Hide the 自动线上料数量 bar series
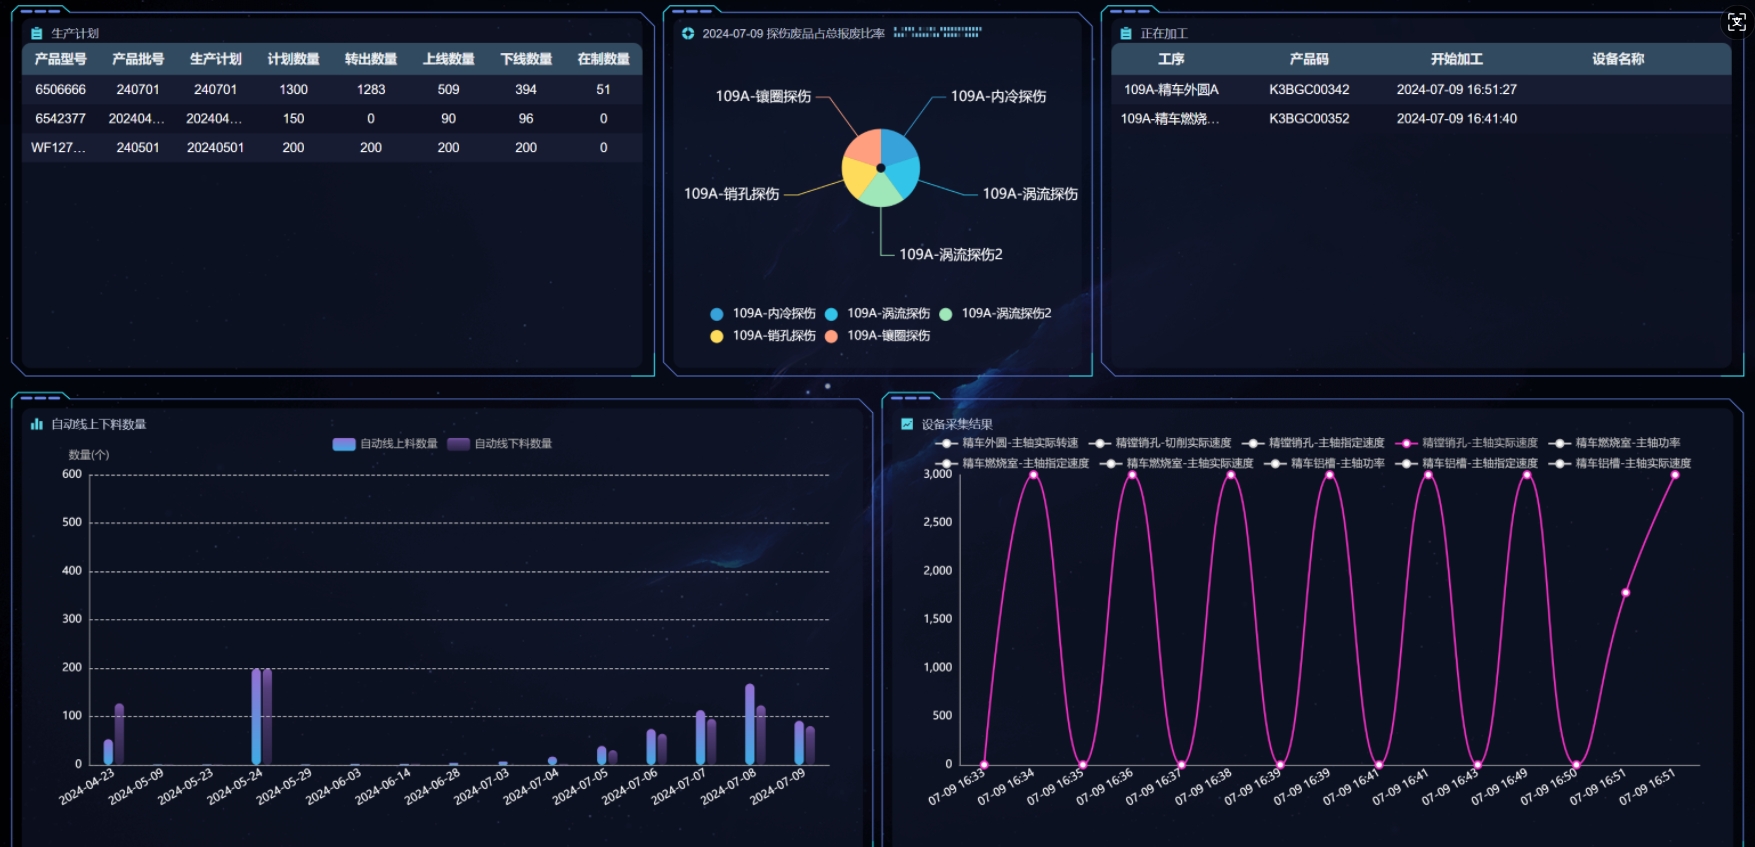Screen dimensions: 1755x847 (385, 444)
